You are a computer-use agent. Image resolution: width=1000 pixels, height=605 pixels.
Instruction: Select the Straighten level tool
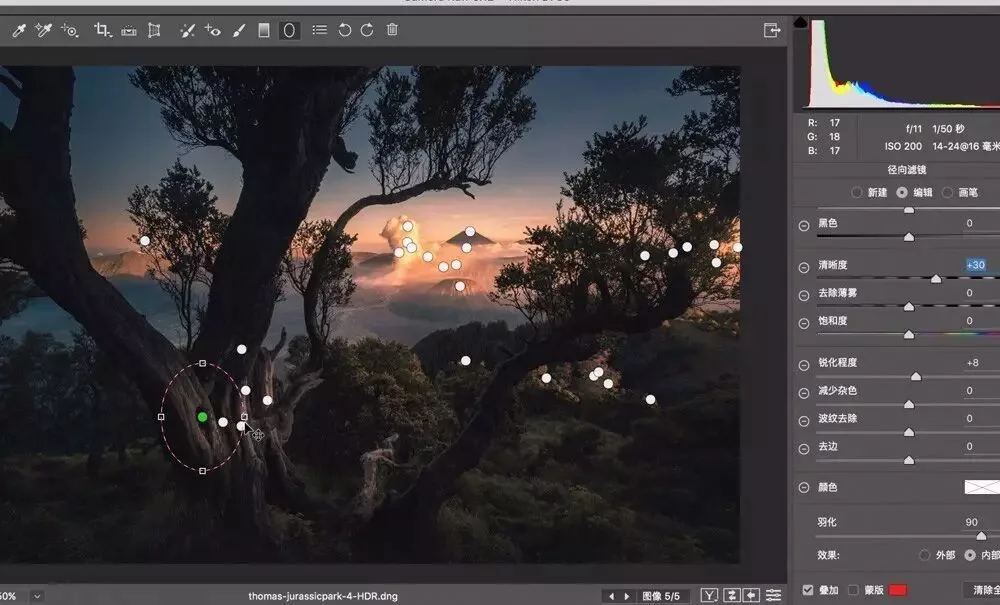point(129,30)
